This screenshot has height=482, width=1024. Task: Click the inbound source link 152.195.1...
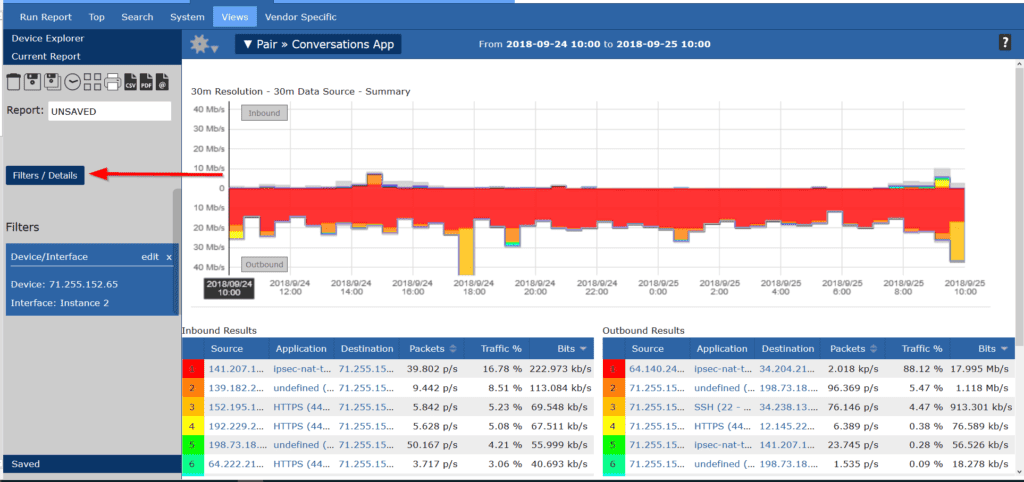click(x=238, y=406)
